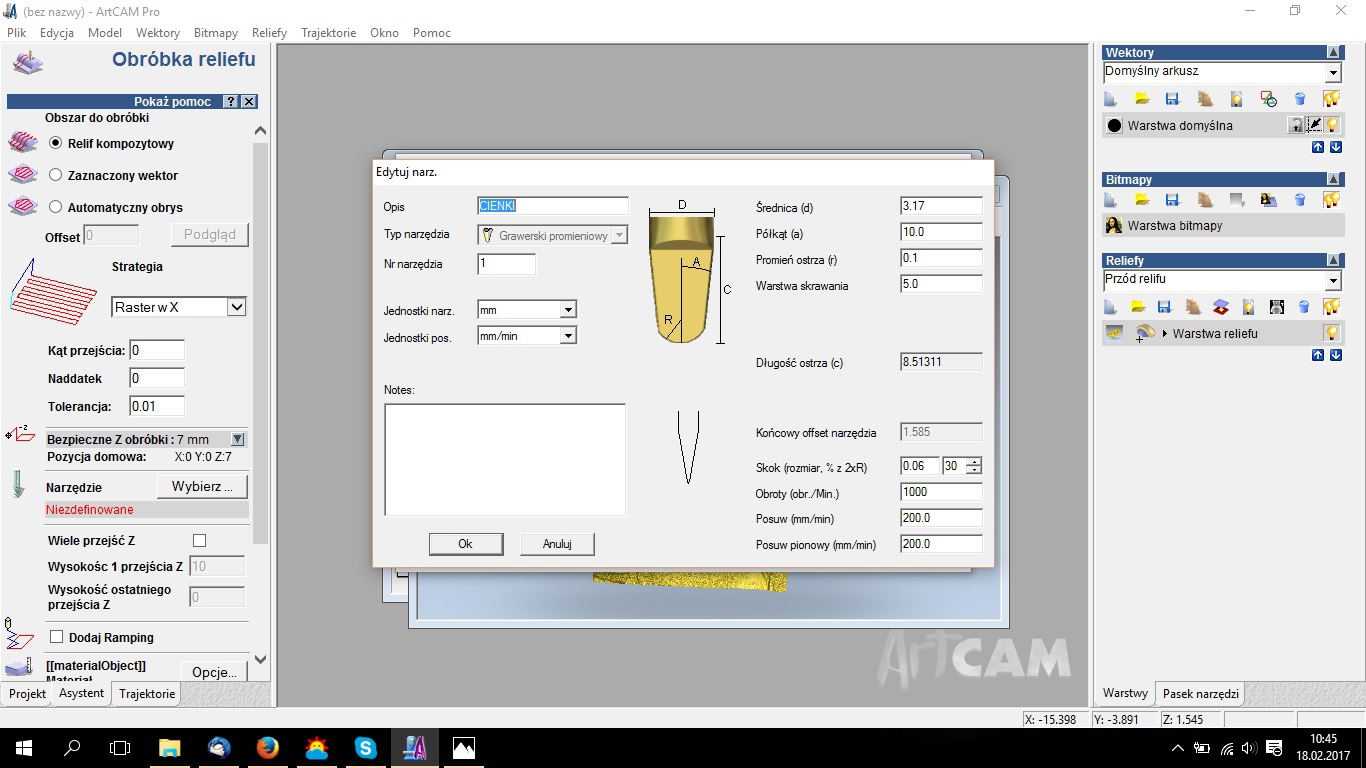This screenshot has height=768, width=1366.
Task: Click the merge vector shapes icon in Wektory
Action: 1268,99
